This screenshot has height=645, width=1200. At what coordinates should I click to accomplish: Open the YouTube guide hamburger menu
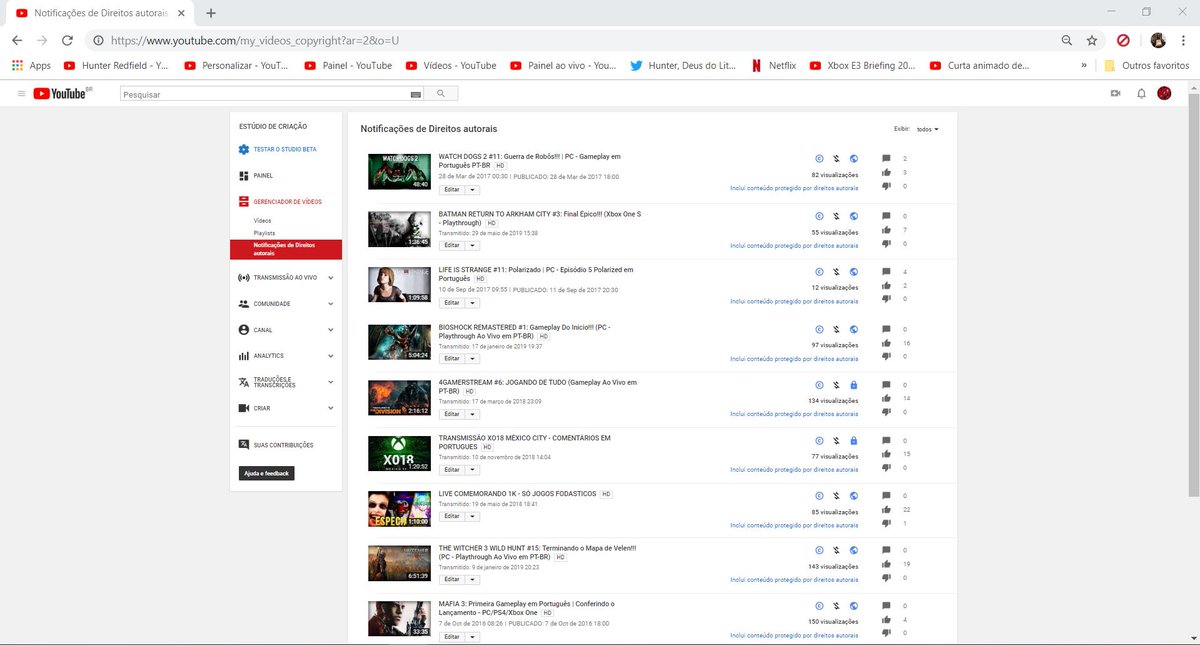pos(21,93)
